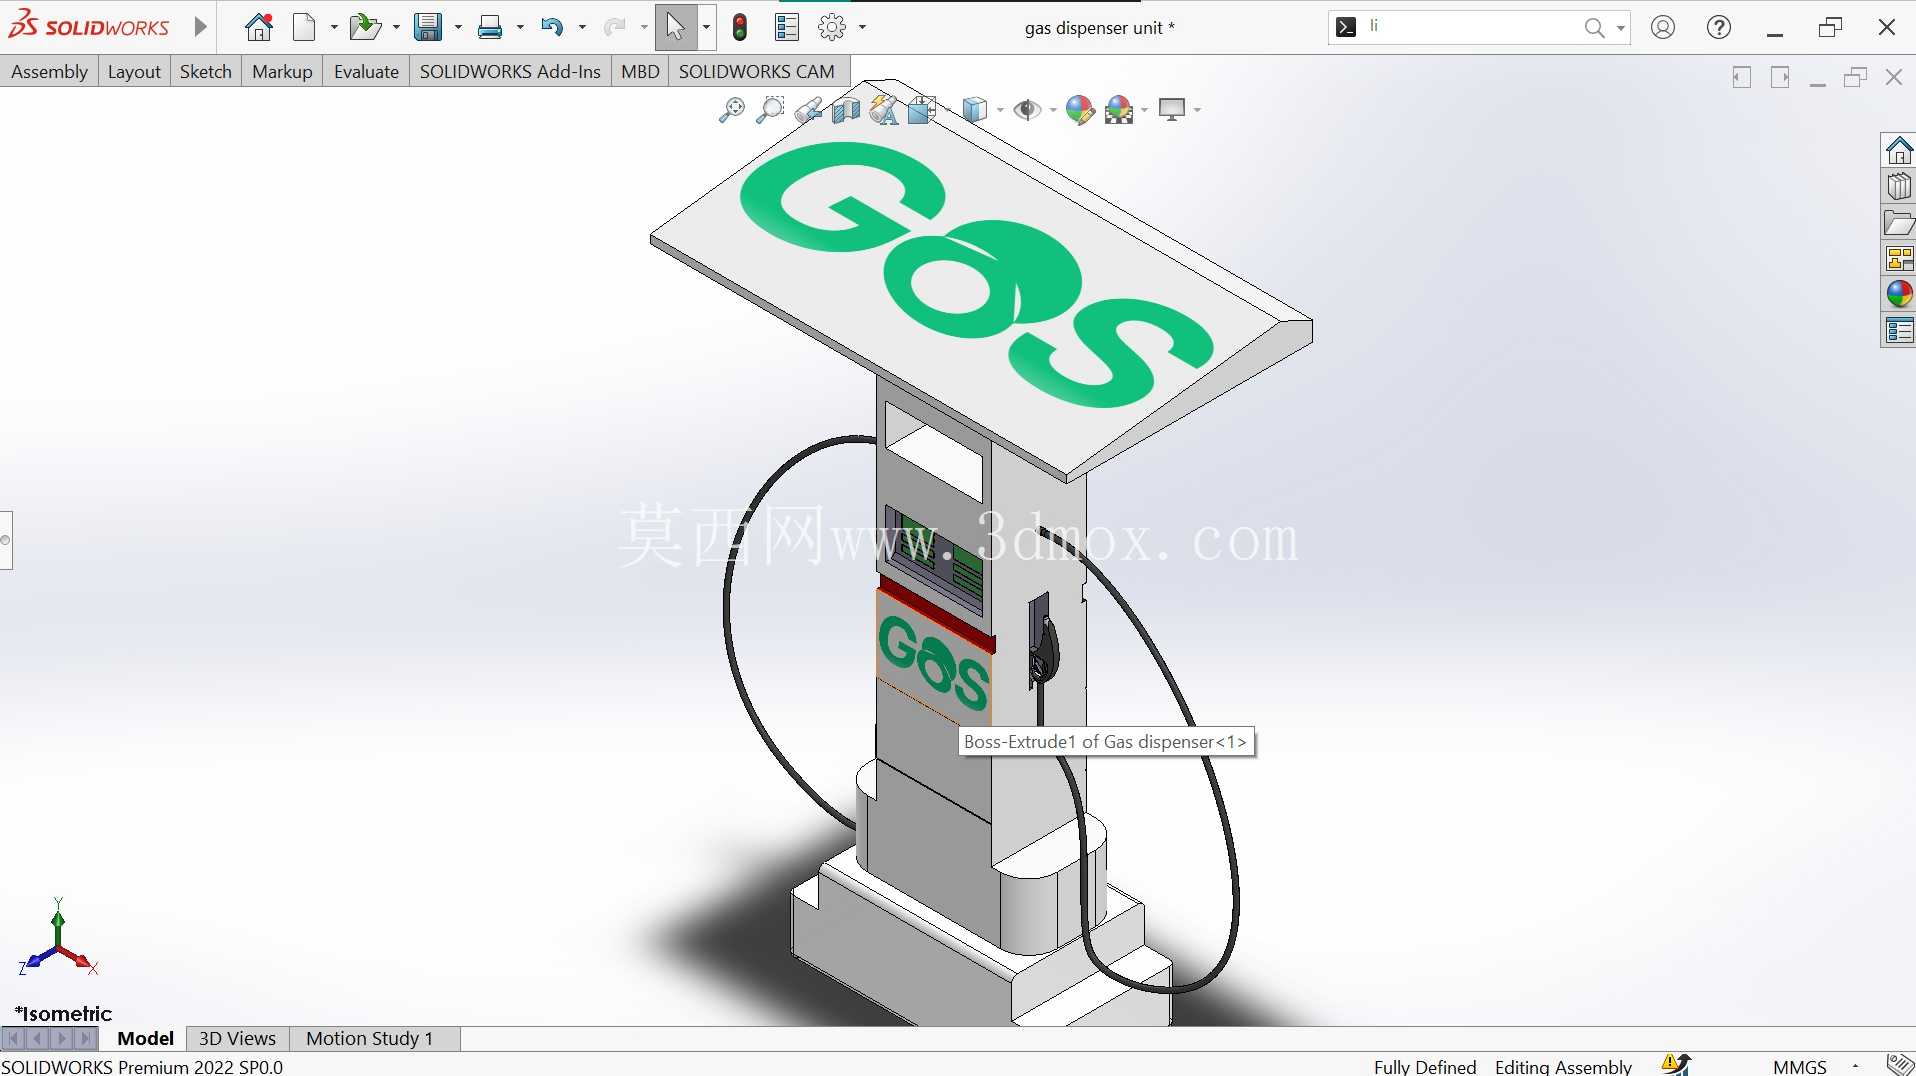Screen dimensions: 1916x1076
Task: Open the New document dropdown arrow
Action: coord(334,28)
